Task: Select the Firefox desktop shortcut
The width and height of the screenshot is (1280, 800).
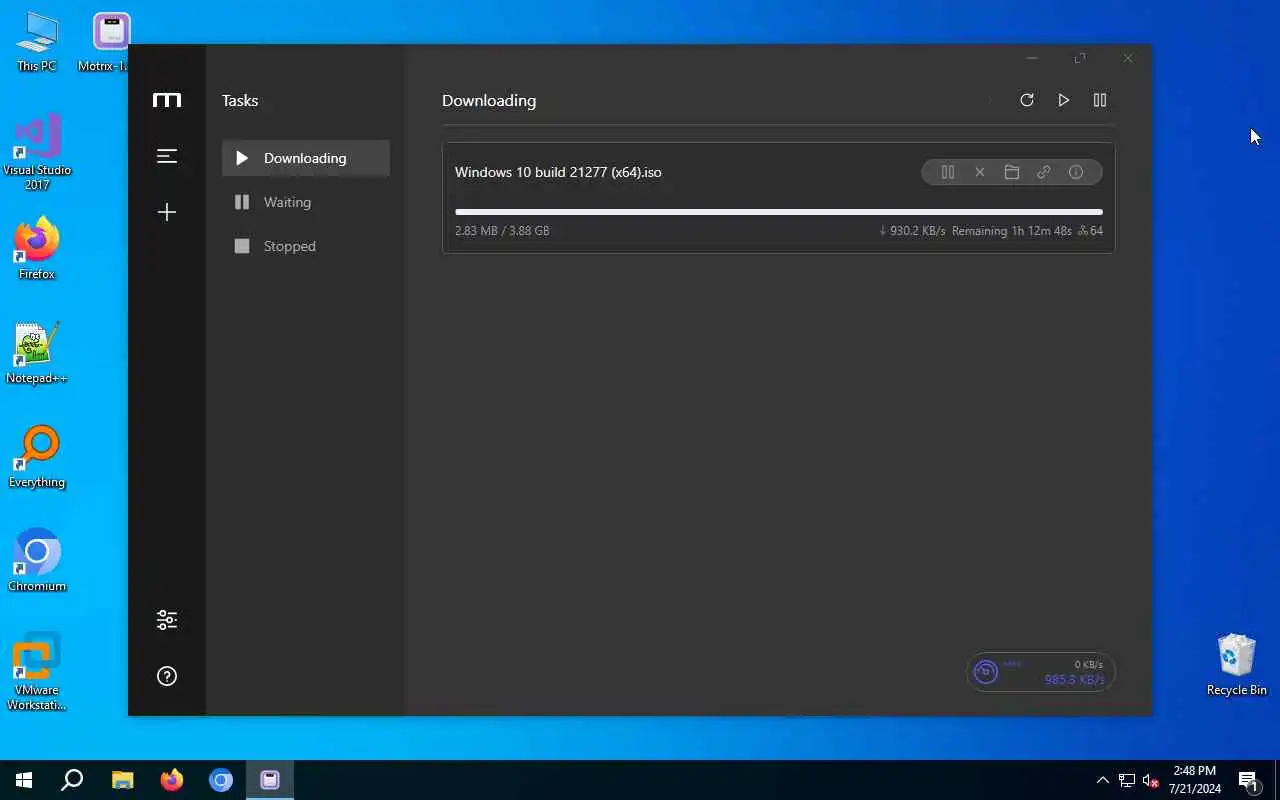Action: click(37, 248)
